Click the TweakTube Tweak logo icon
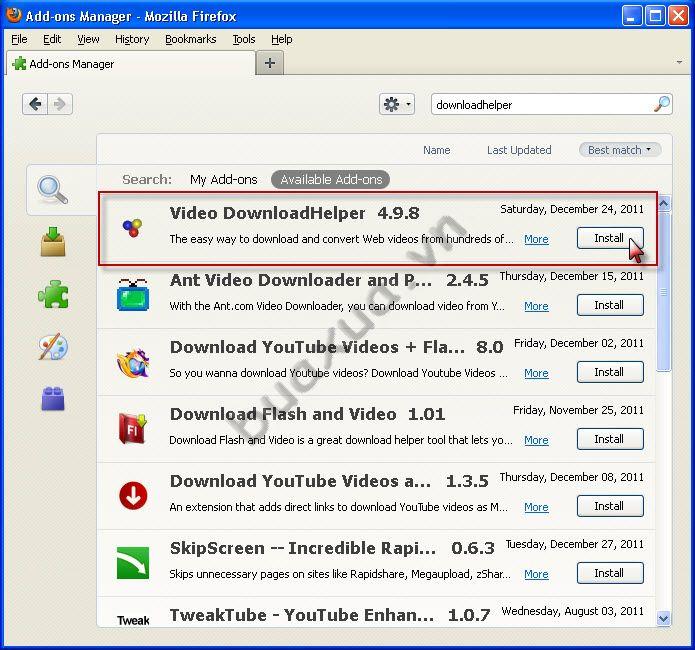This screenshot has height=650, width=695. coord(133,620)
